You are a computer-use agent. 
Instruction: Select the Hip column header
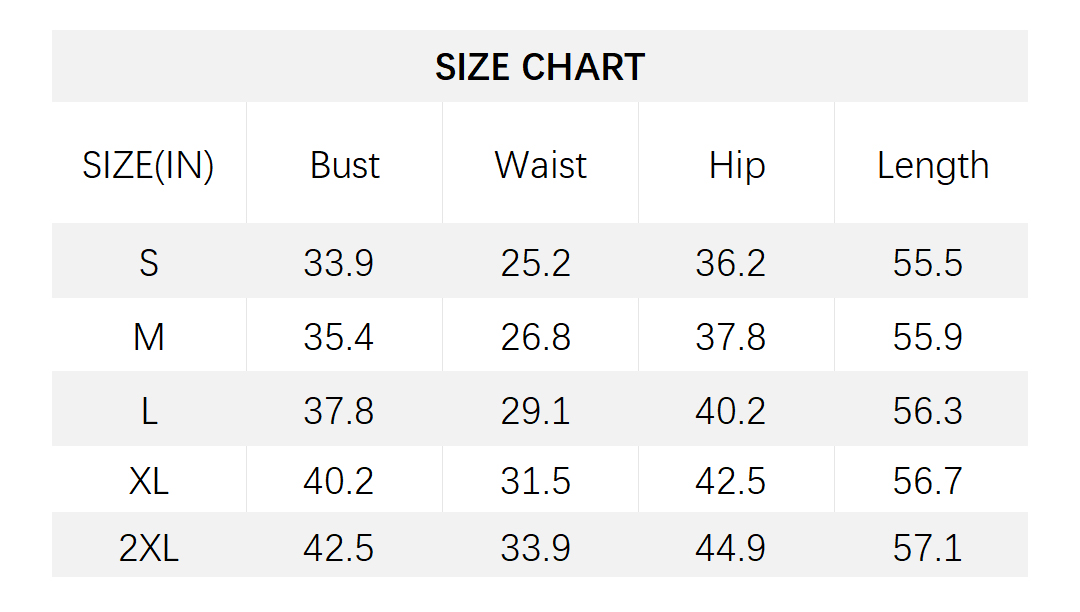[x=737, y=165]
